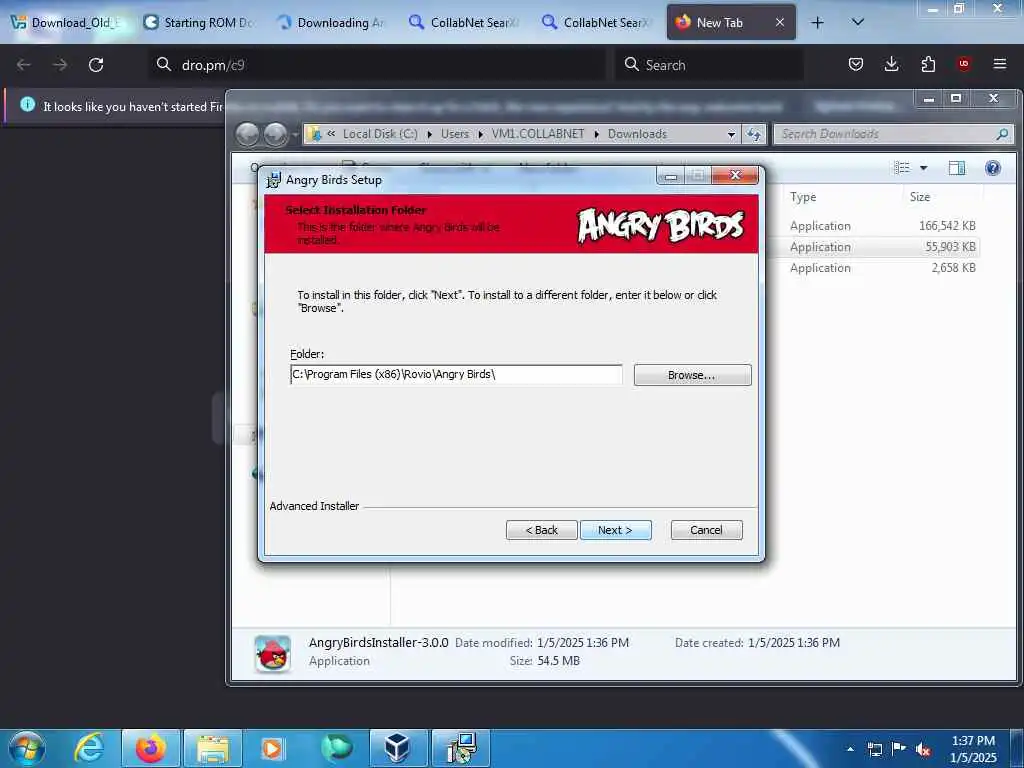1024x768 pixels.
Task: Click Explorer forward navigation button
Action: [x=275, y=134]
